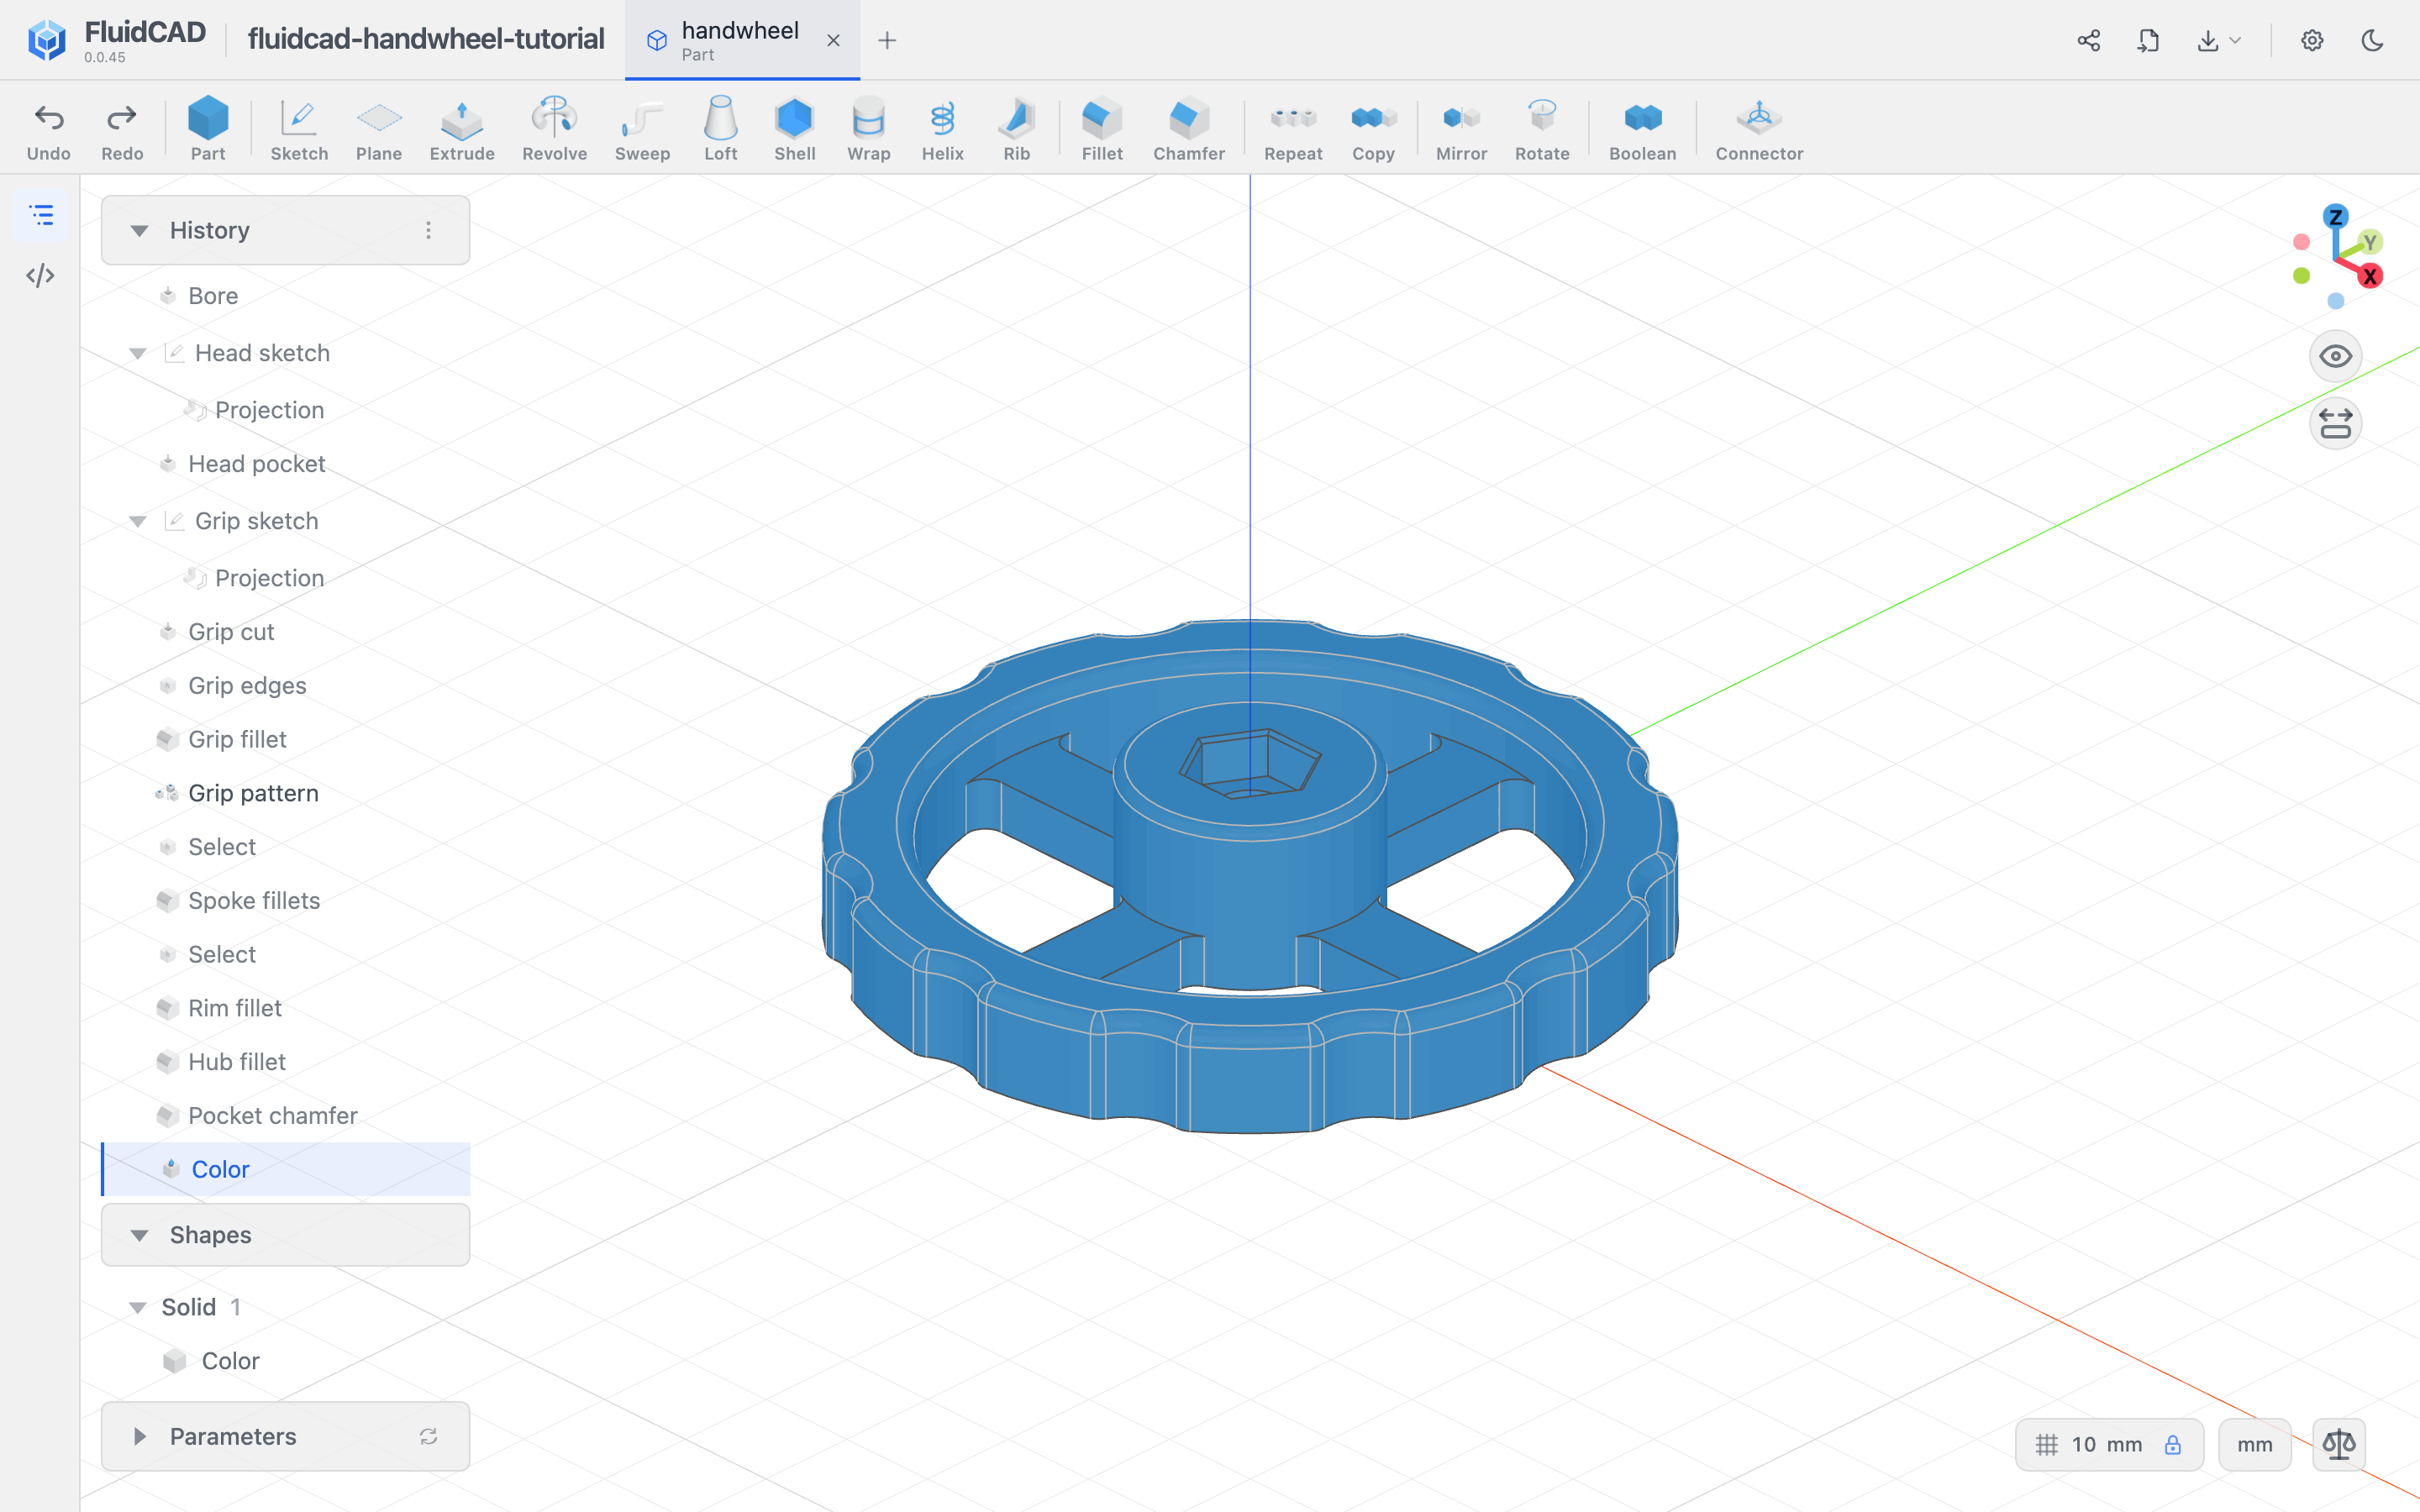This screenshot has width=2420, height=1512.
Task: Open the download dropdown arrow
Action: (x=2236, y=40)
